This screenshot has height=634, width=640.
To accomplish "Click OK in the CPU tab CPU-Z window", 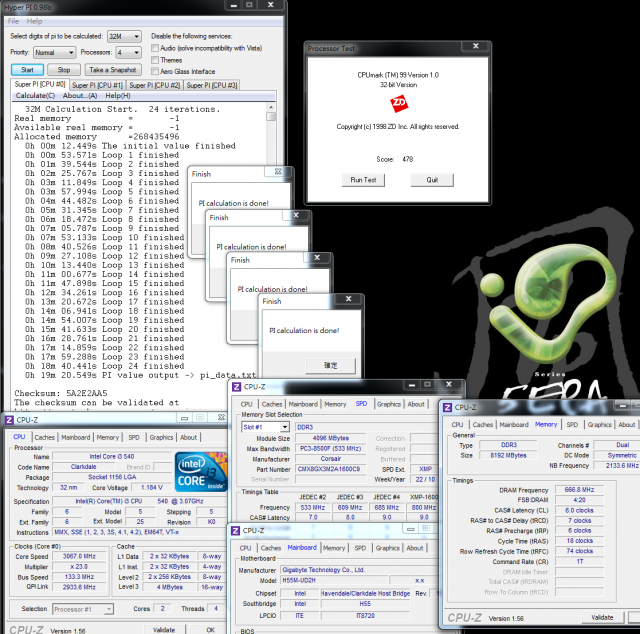I will (210, 630).
